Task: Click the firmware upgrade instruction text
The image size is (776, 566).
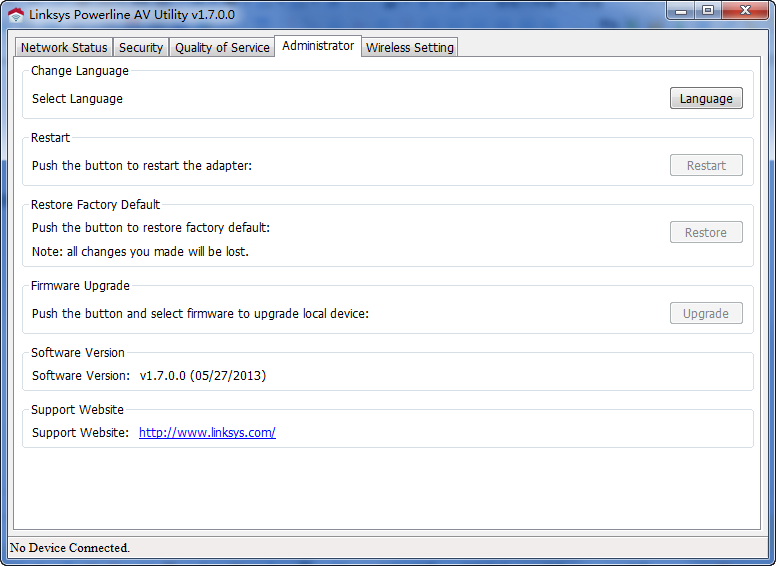Action: coord(200,314)
